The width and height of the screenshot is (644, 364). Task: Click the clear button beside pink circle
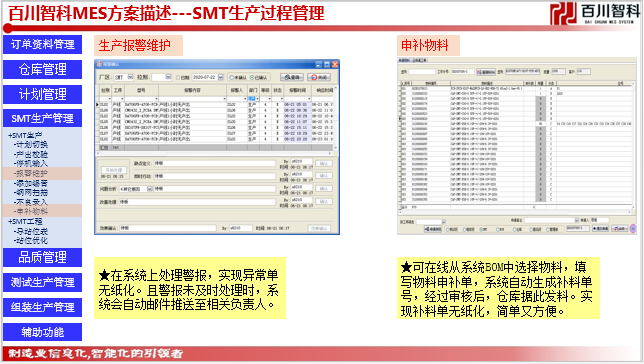point(620,228)
